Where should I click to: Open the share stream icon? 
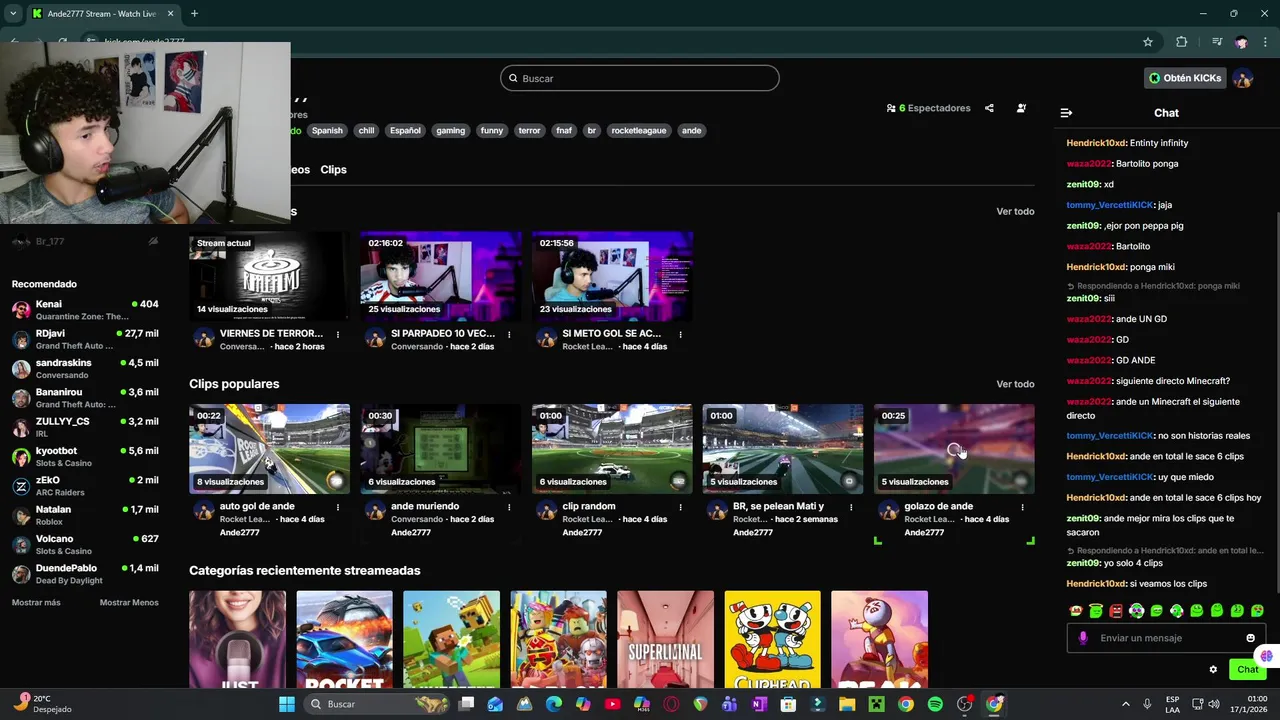989,108
